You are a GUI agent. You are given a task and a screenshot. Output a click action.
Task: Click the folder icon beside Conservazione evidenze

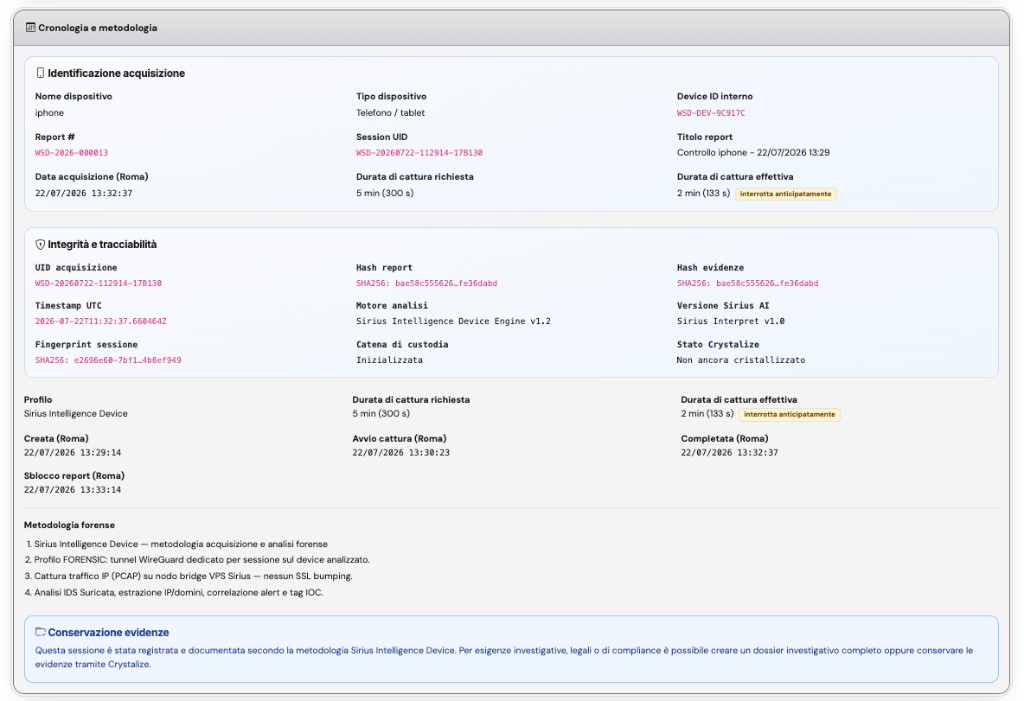(40, 632)
